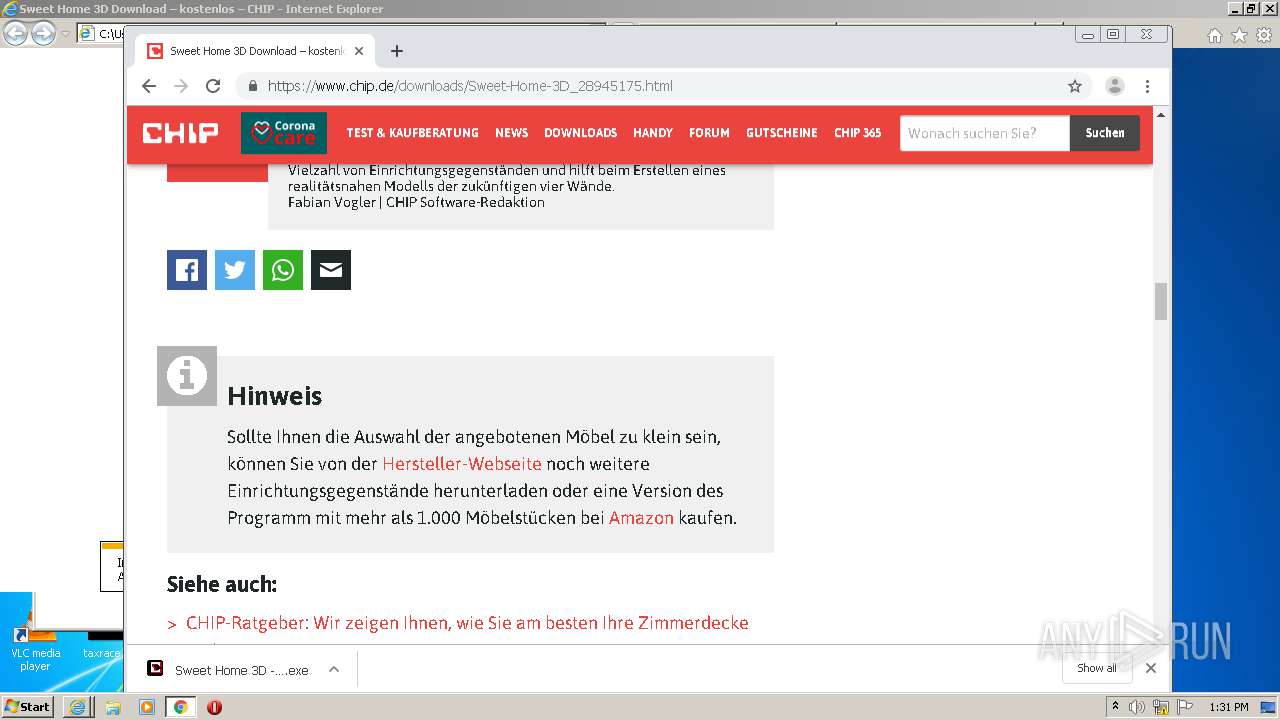Share the article on Twitter
This screenshot has height=720, width=1280.
pyautogui.click(x=235, y=270)
